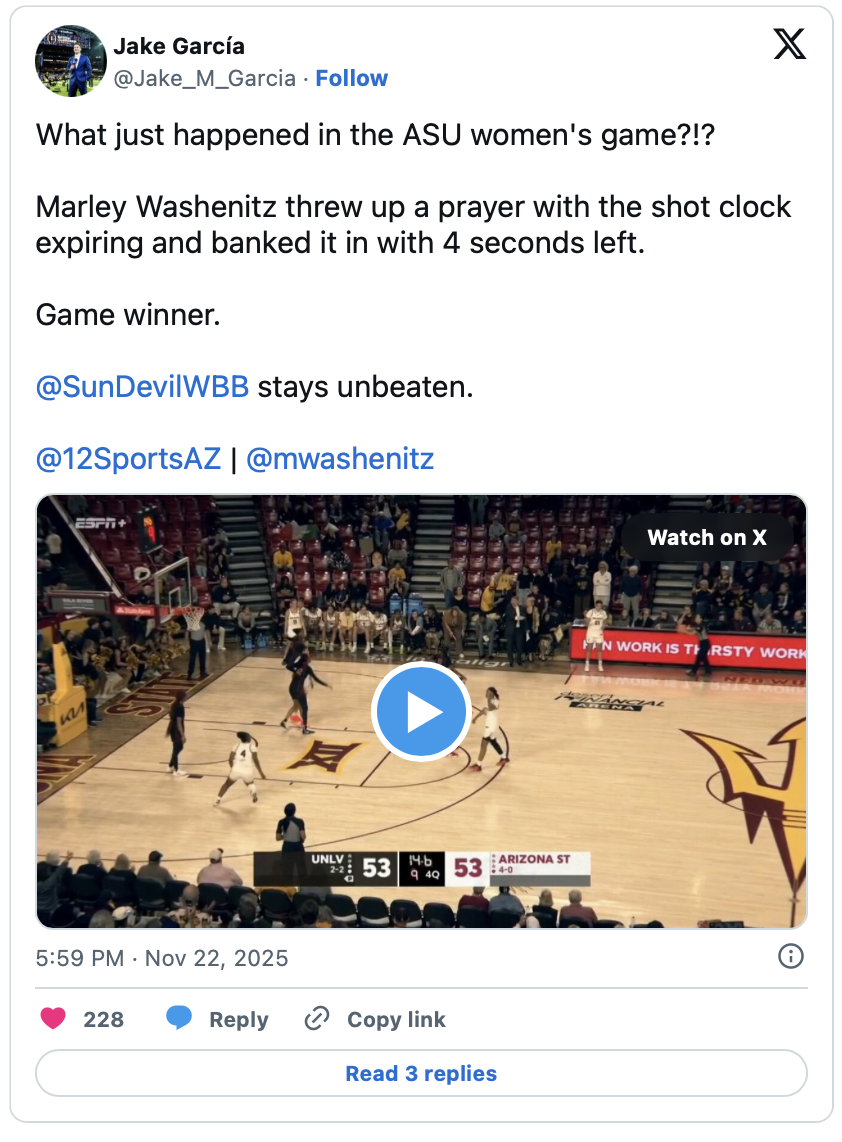Click the Reply text label
Viewport: 842px width, 1142px height.
pos(238,1019)
